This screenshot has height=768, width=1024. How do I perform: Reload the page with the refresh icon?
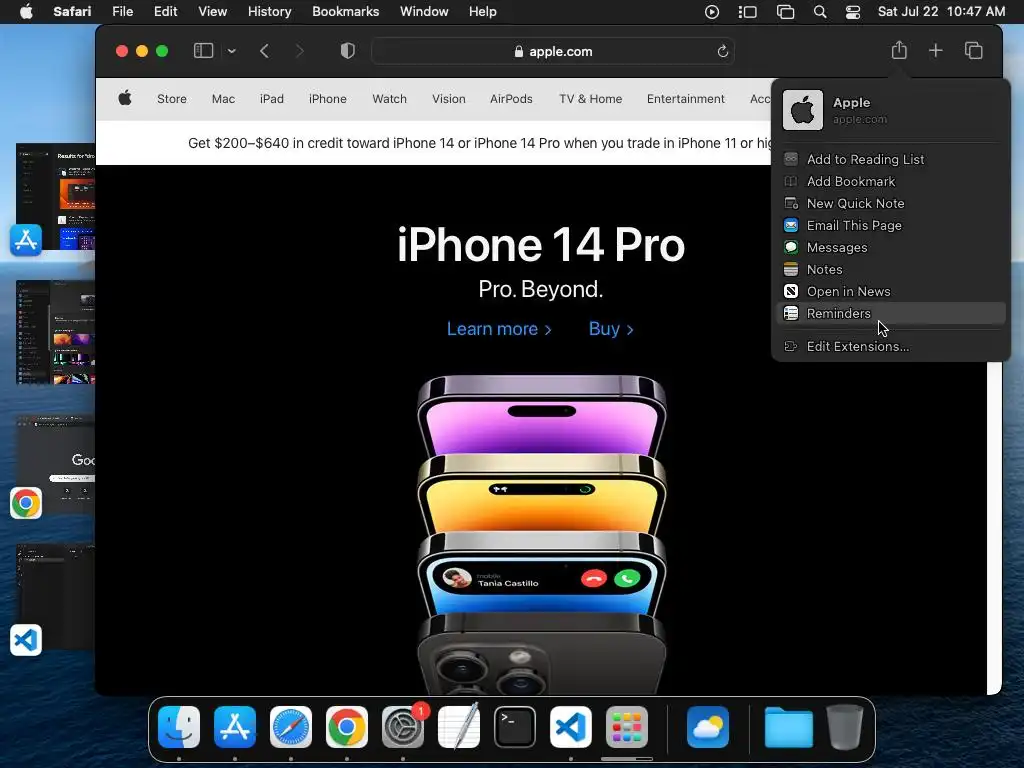(722, 52)
